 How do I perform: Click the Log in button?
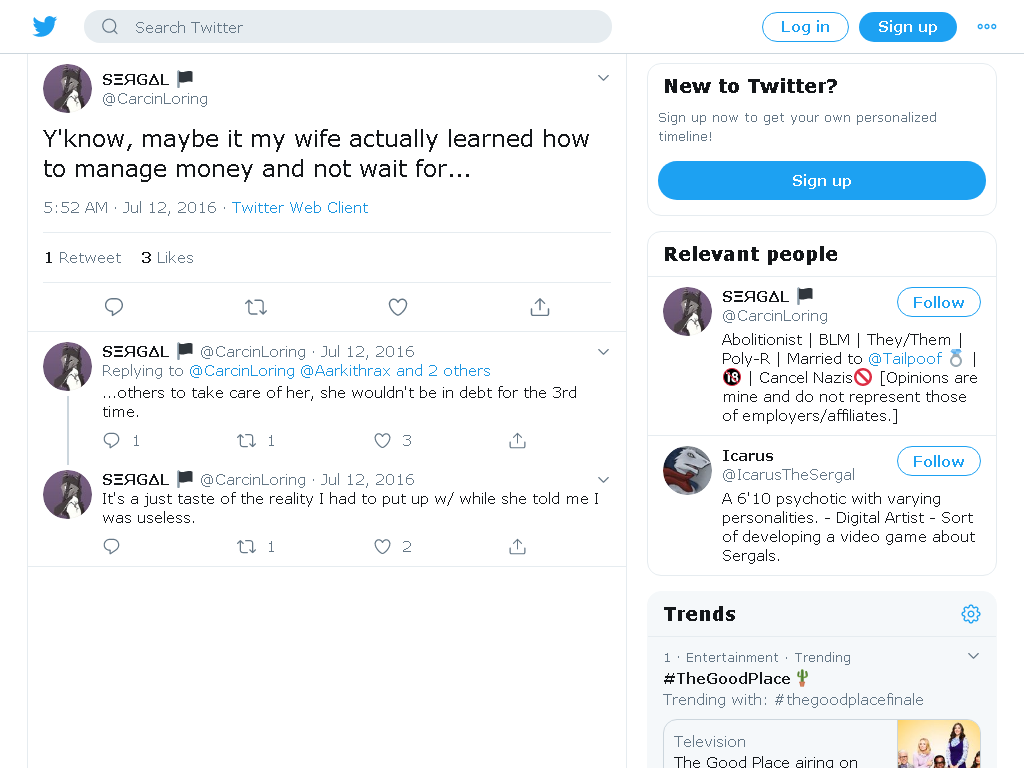(x=805, y=27)
